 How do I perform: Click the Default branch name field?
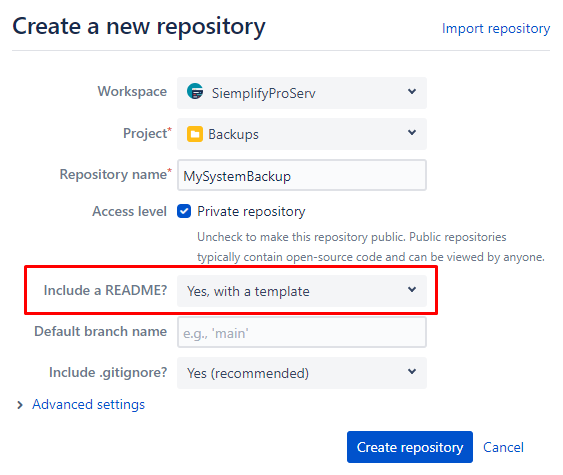302,332
